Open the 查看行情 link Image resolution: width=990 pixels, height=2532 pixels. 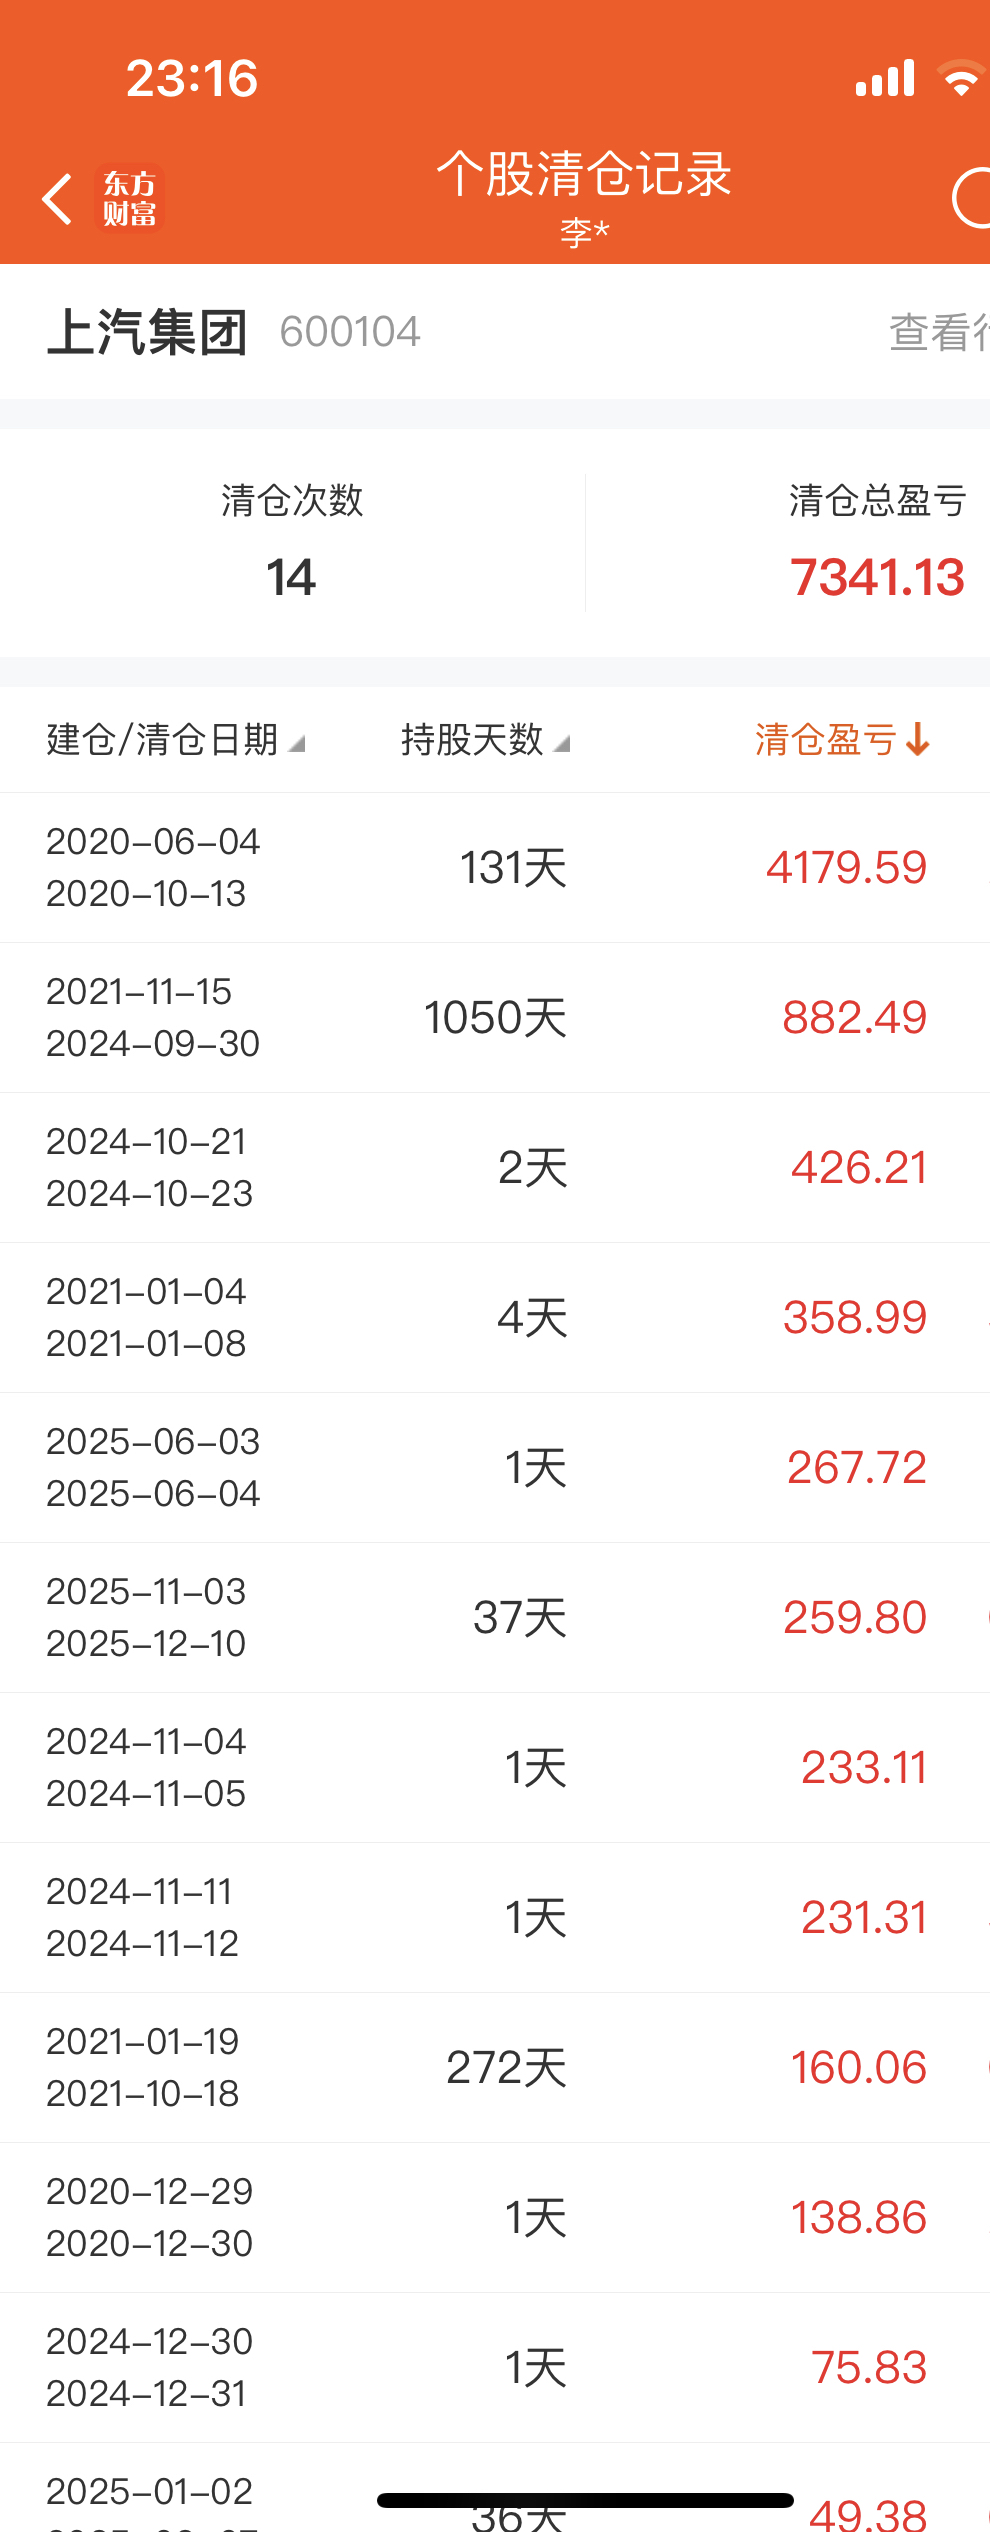(938, 332)
